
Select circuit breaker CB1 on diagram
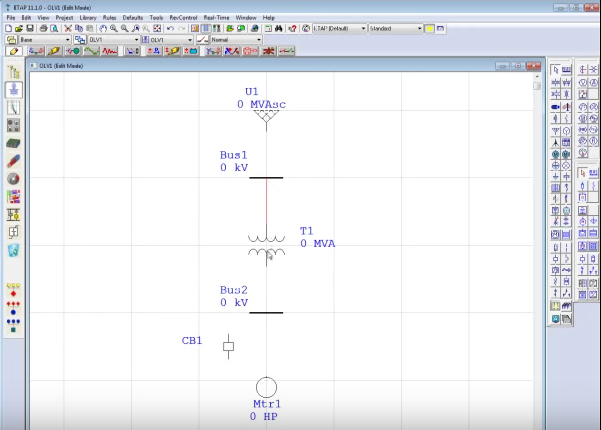[228, 346]
